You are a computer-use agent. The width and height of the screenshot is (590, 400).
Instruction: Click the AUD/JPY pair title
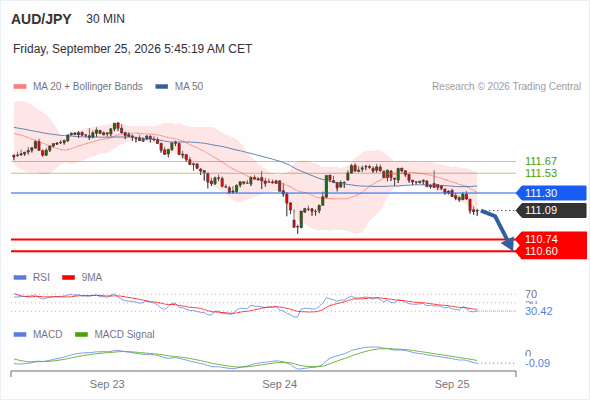41,19
